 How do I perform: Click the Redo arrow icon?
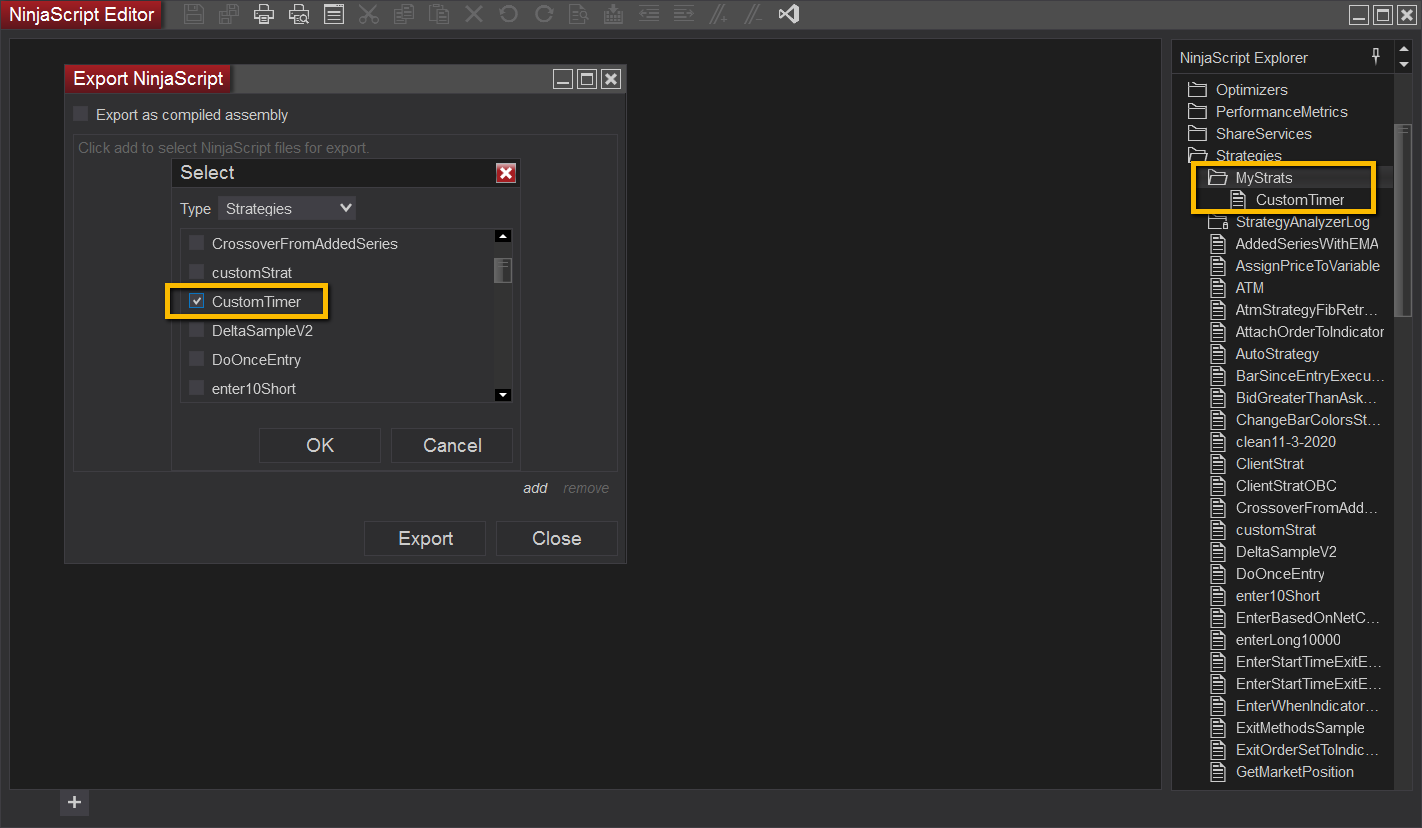pos(544,15)
